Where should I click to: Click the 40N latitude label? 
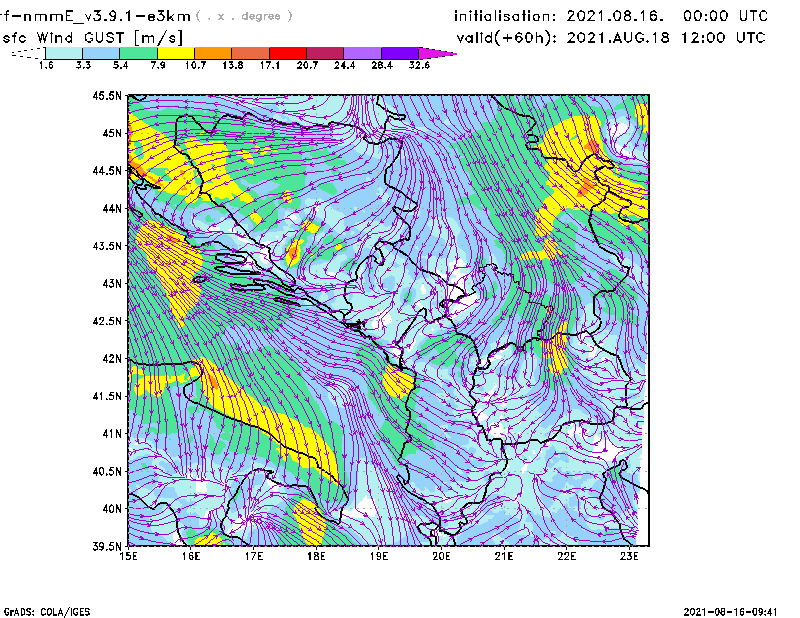[x=112, y=509]
